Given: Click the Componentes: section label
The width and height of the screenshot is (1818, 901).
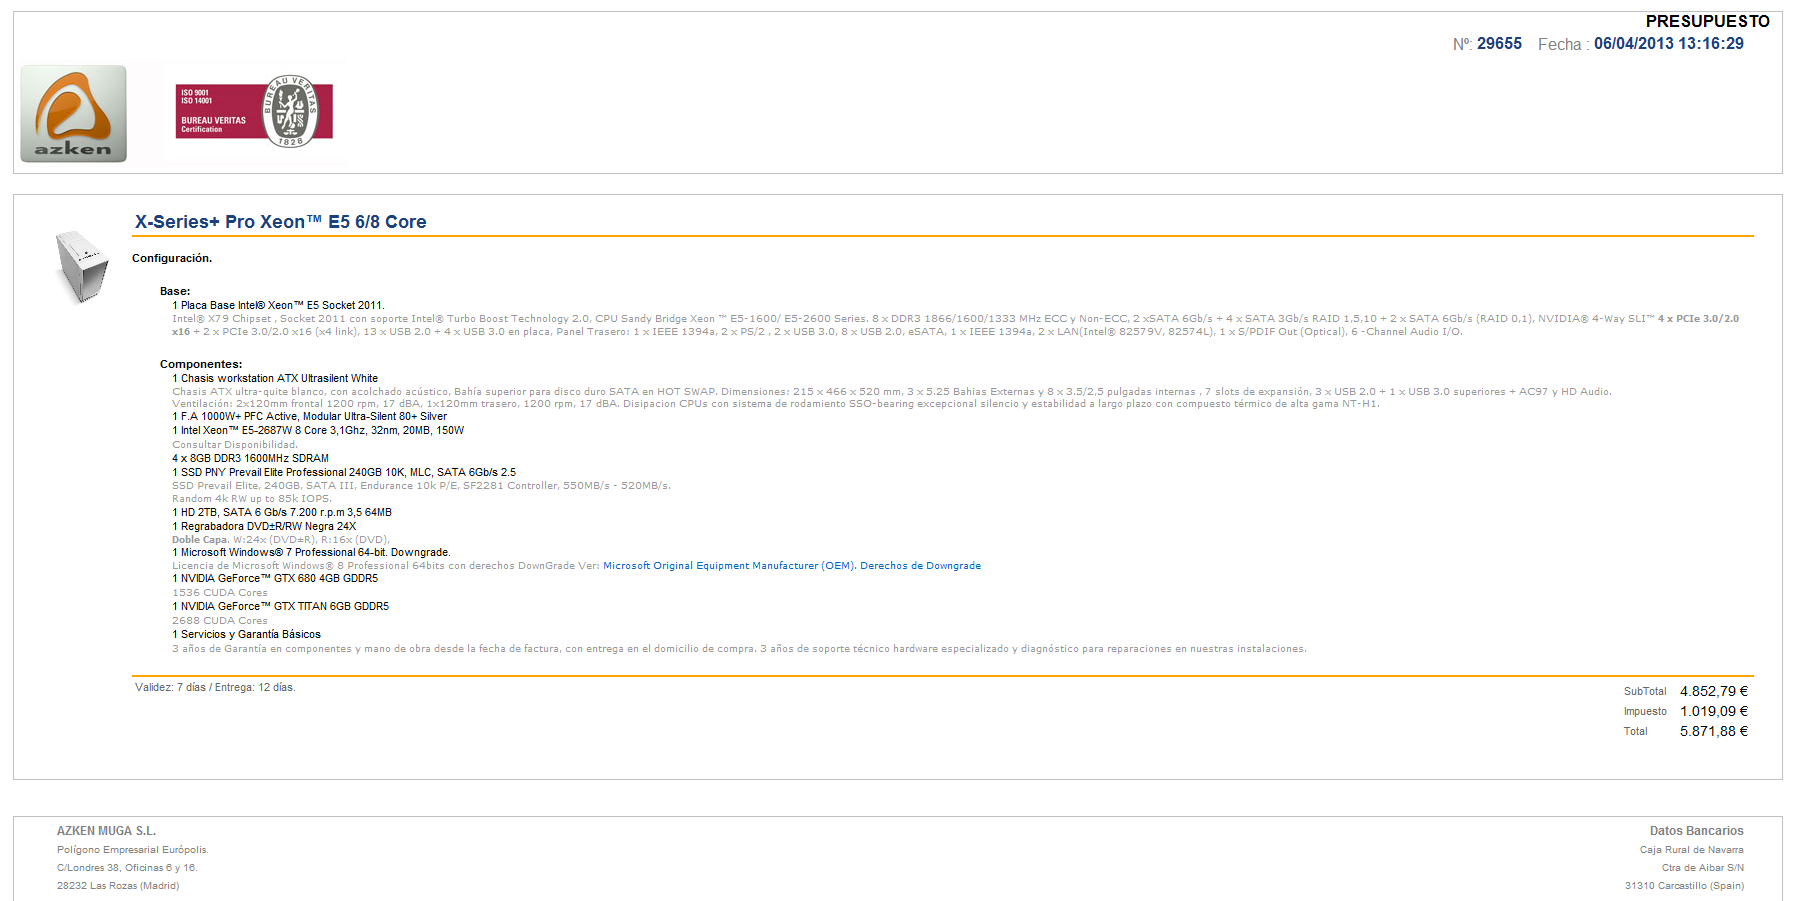Looking at the screenshot, I should point(201,365).
